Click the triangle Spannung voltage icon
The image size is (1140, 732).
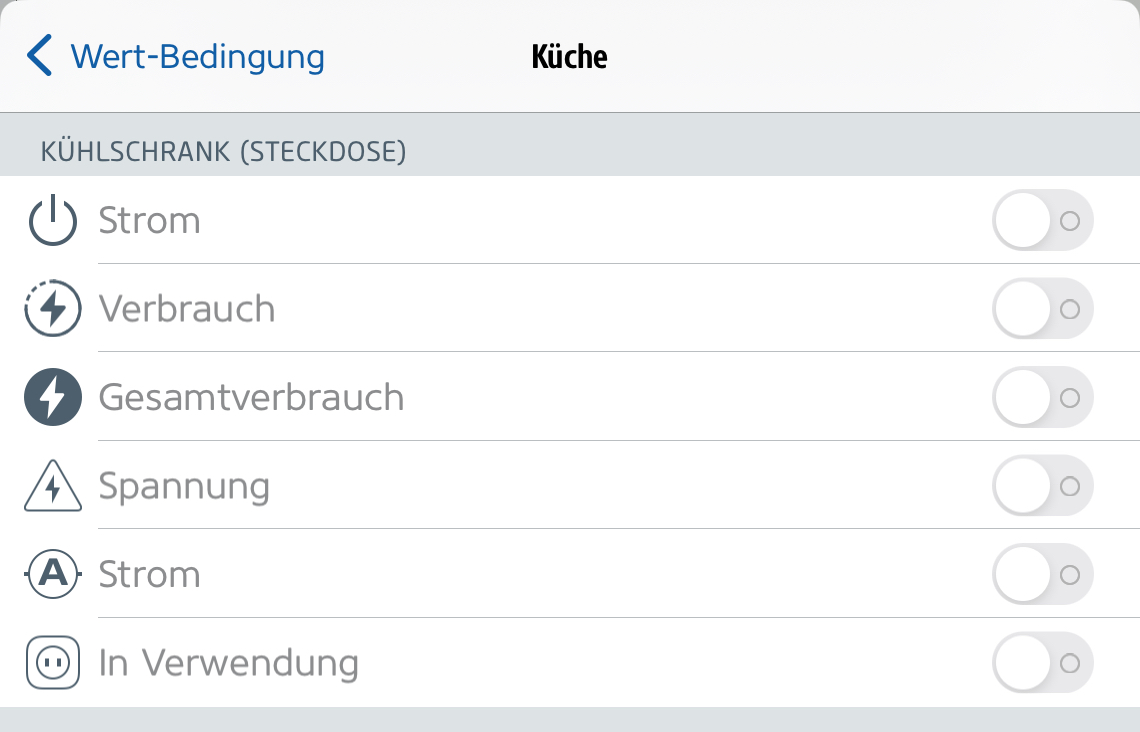52,486
